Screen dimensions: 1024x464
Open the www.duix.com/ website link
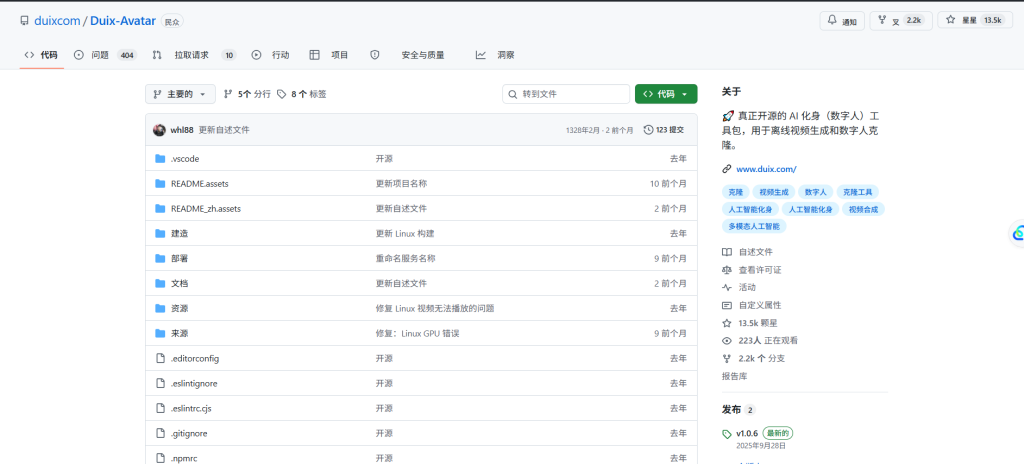766,169
